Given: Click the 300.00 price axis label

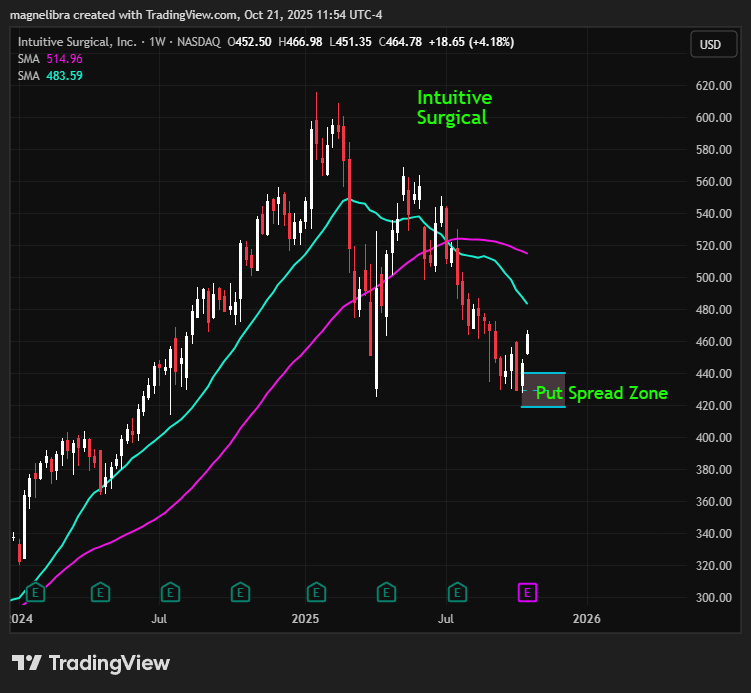Looking at the screenshot, I should (x=714, y=598).
